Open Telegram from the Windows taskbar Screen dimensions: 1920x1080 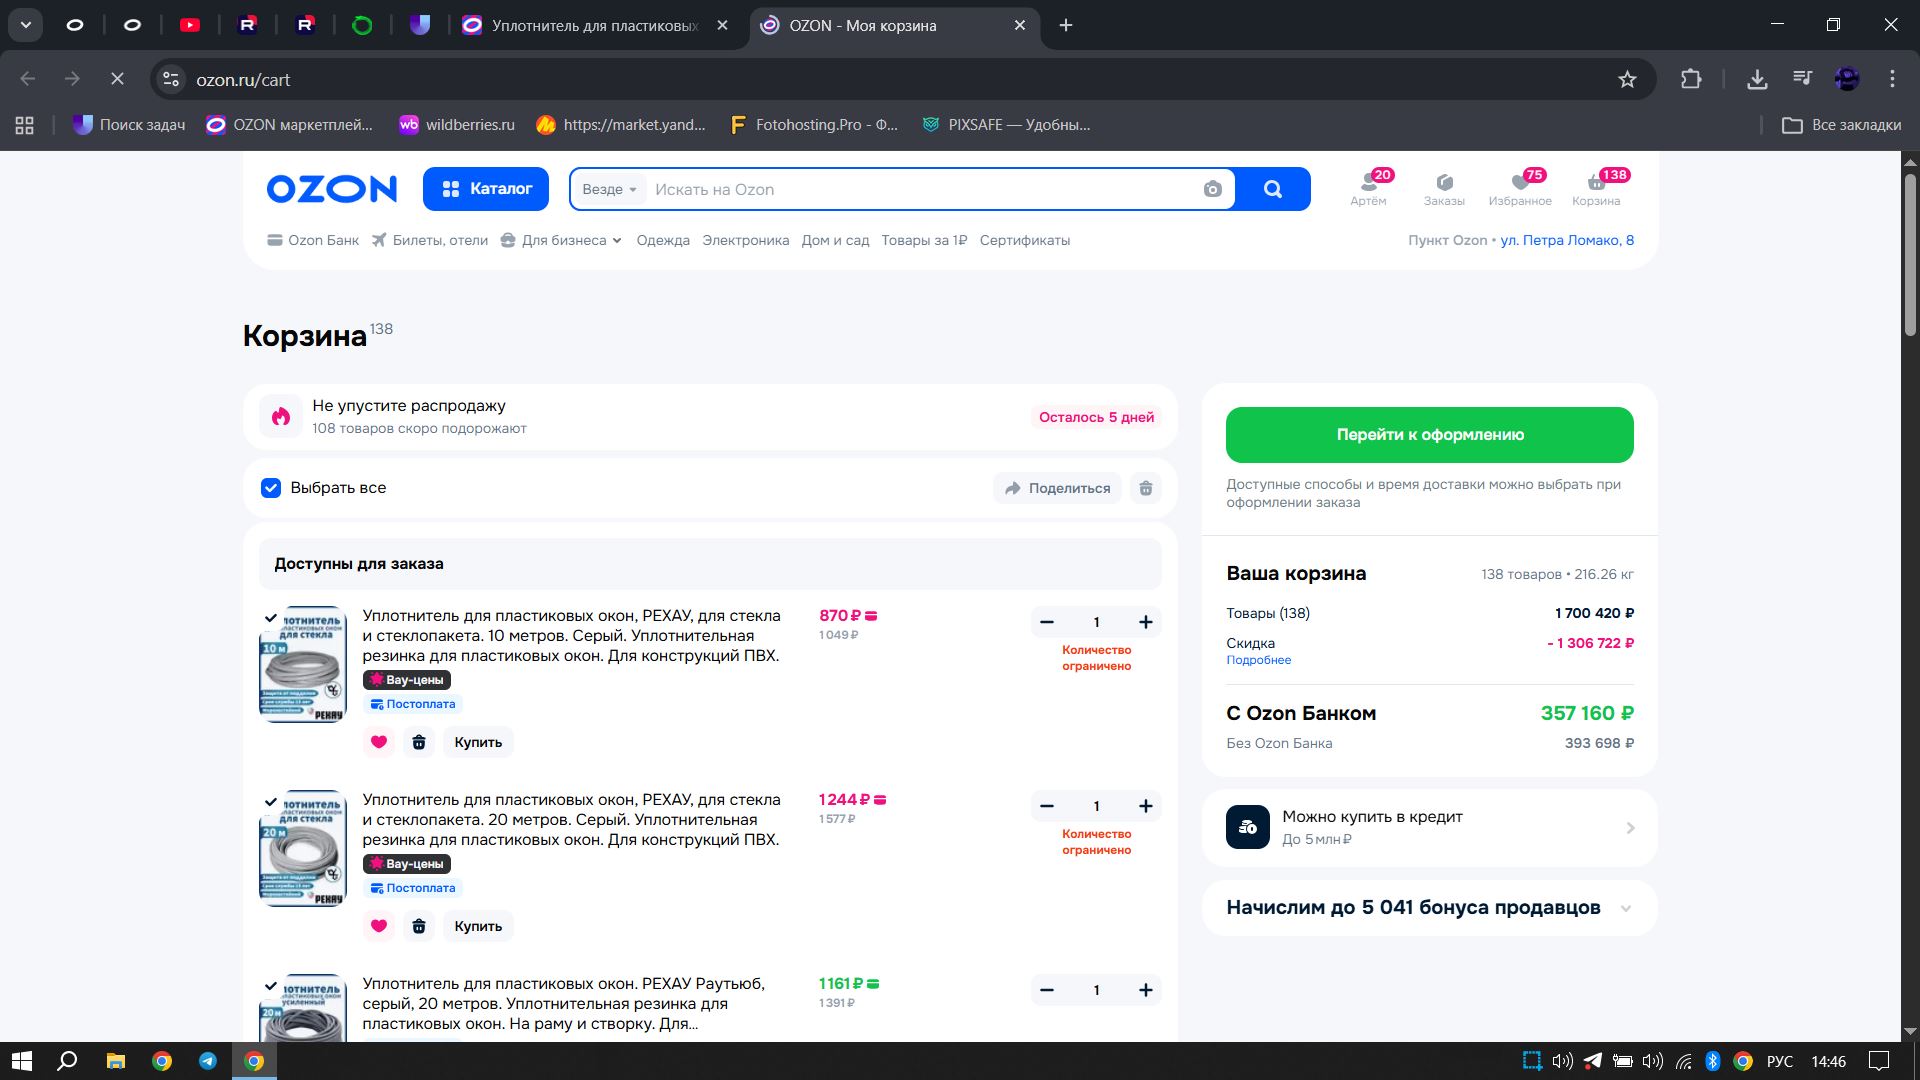pos(208,1061)
